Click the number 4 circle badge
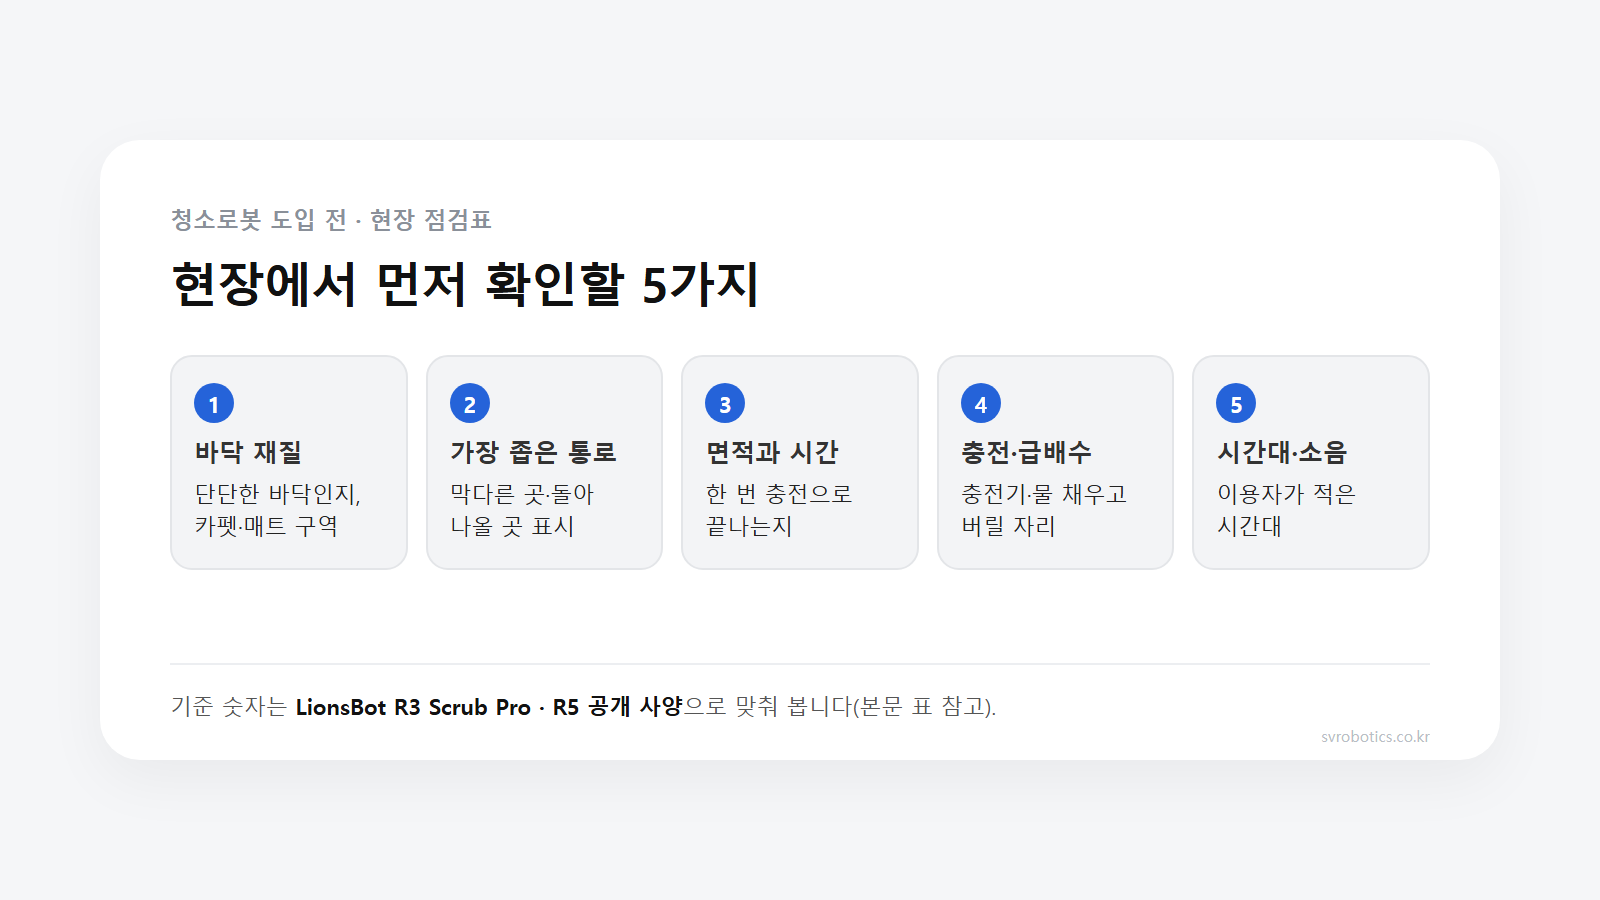 pos(981,404)
